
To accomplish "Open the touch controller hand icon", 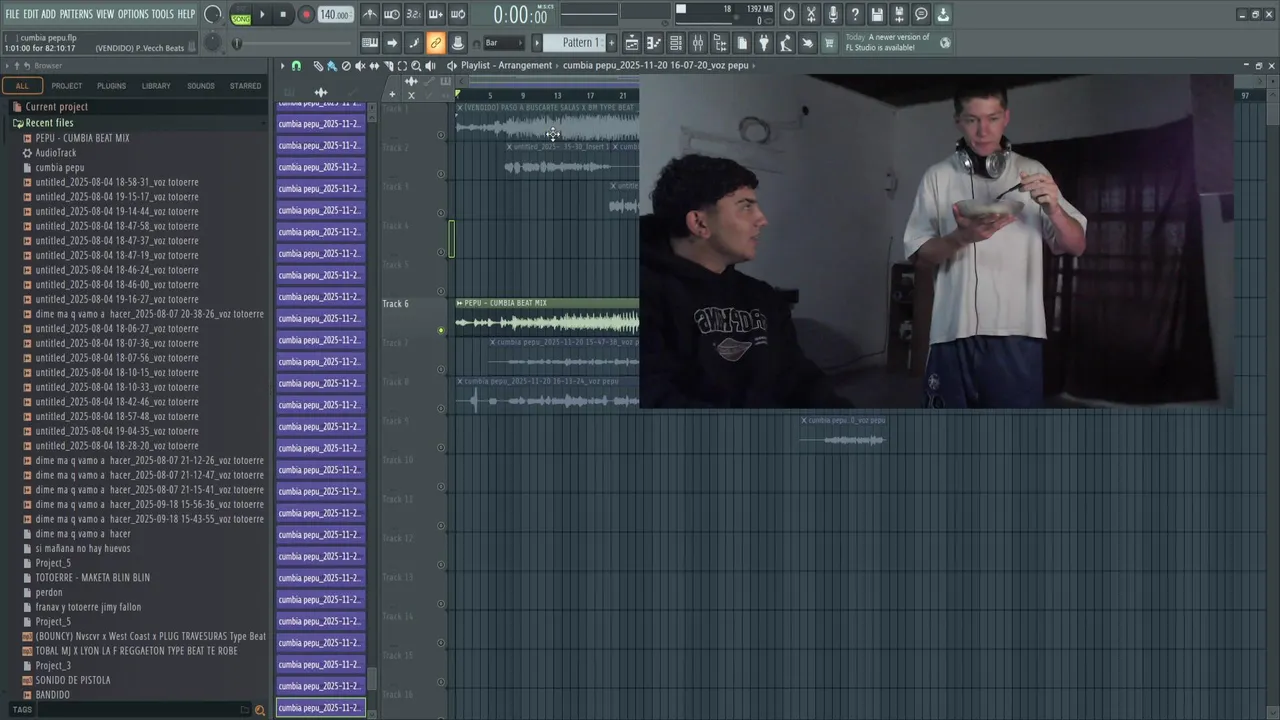I will (808, 43).
